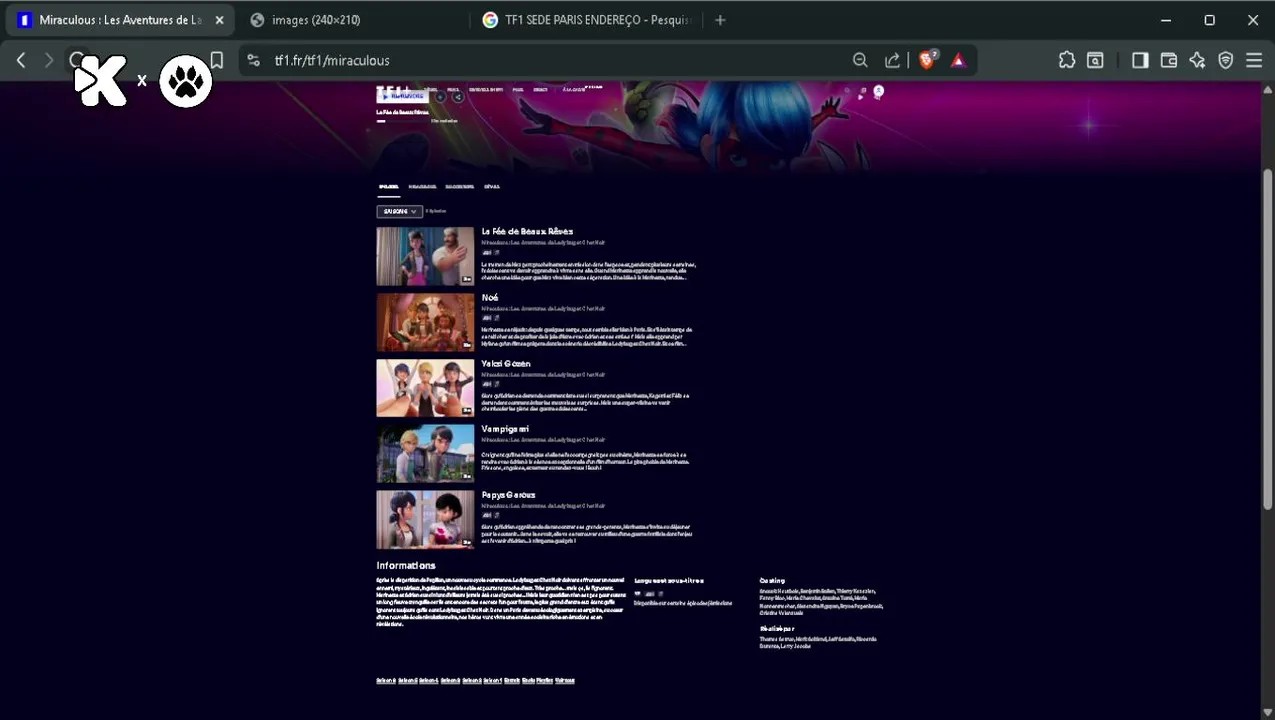Click the 'Casting' heading text

pos(772,580)
